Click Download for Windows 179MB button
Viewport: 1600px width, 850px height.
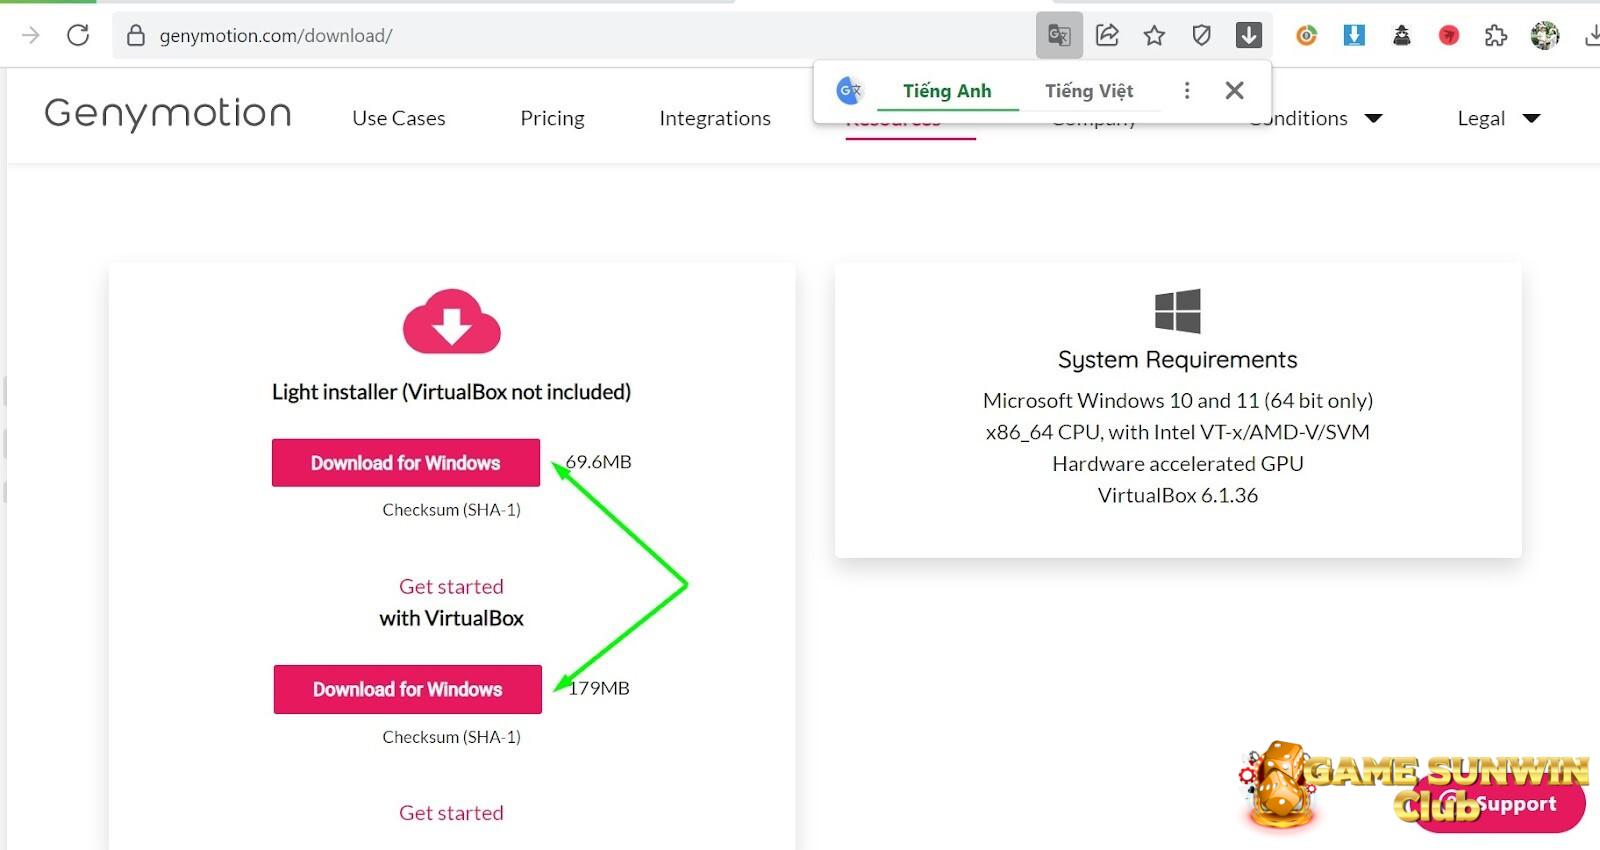408,689
